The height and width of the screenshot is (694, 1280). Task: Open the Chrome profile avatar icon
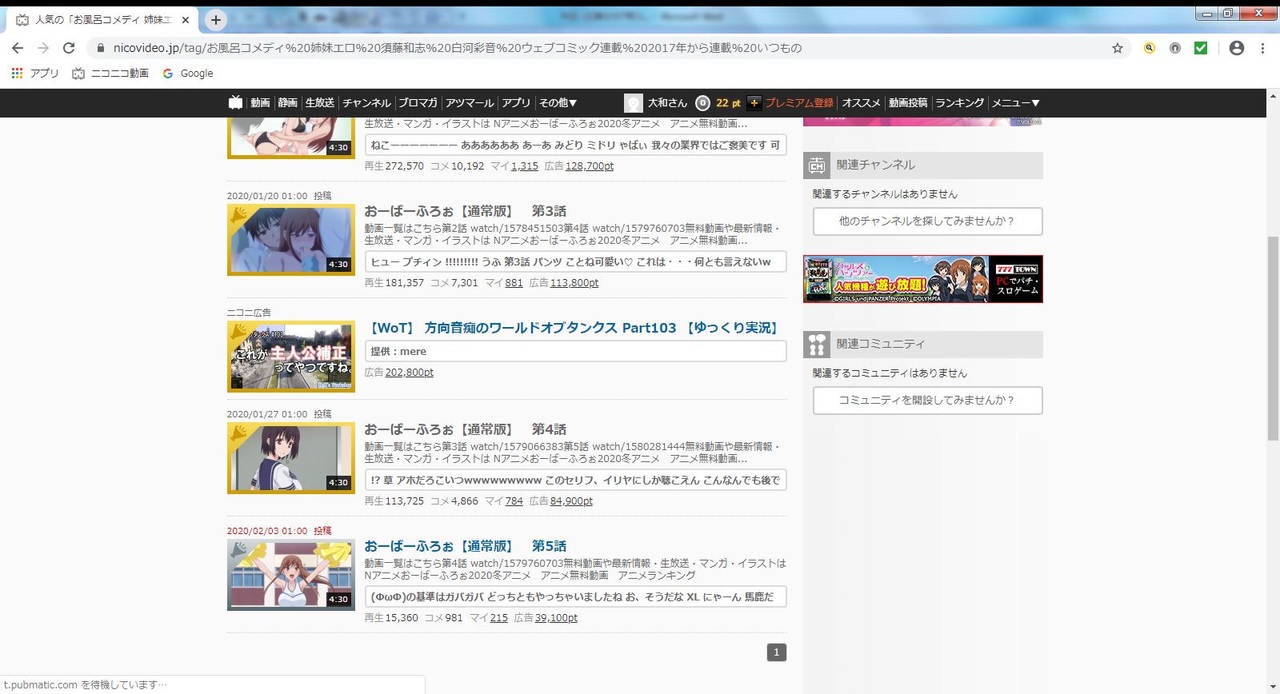click(x=1236, y=48)
